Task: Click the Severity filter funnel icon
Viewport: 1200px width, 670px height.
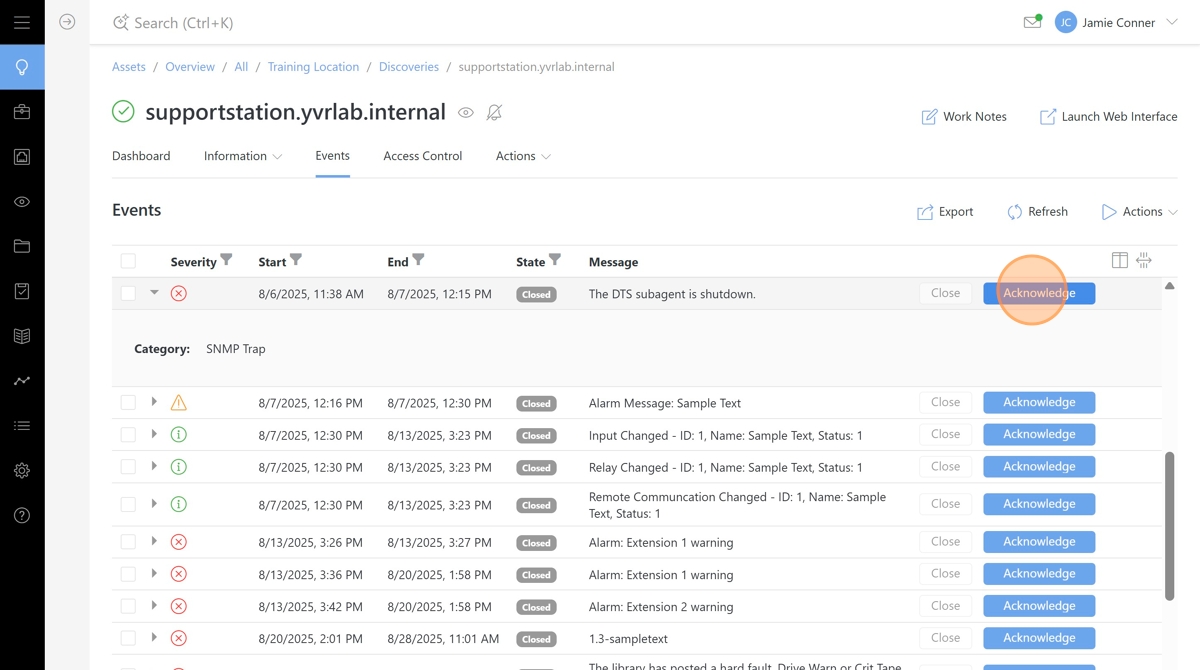Action: (x=227, y=260)
